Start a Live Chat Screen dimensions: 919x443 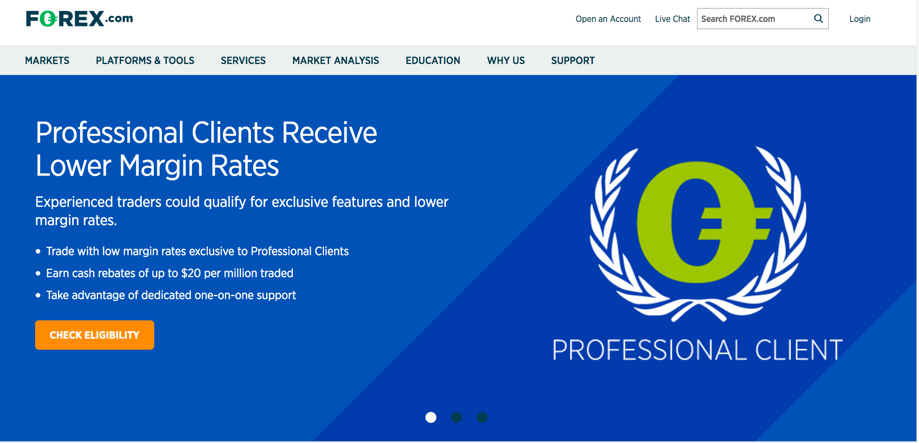click(672, 19)
